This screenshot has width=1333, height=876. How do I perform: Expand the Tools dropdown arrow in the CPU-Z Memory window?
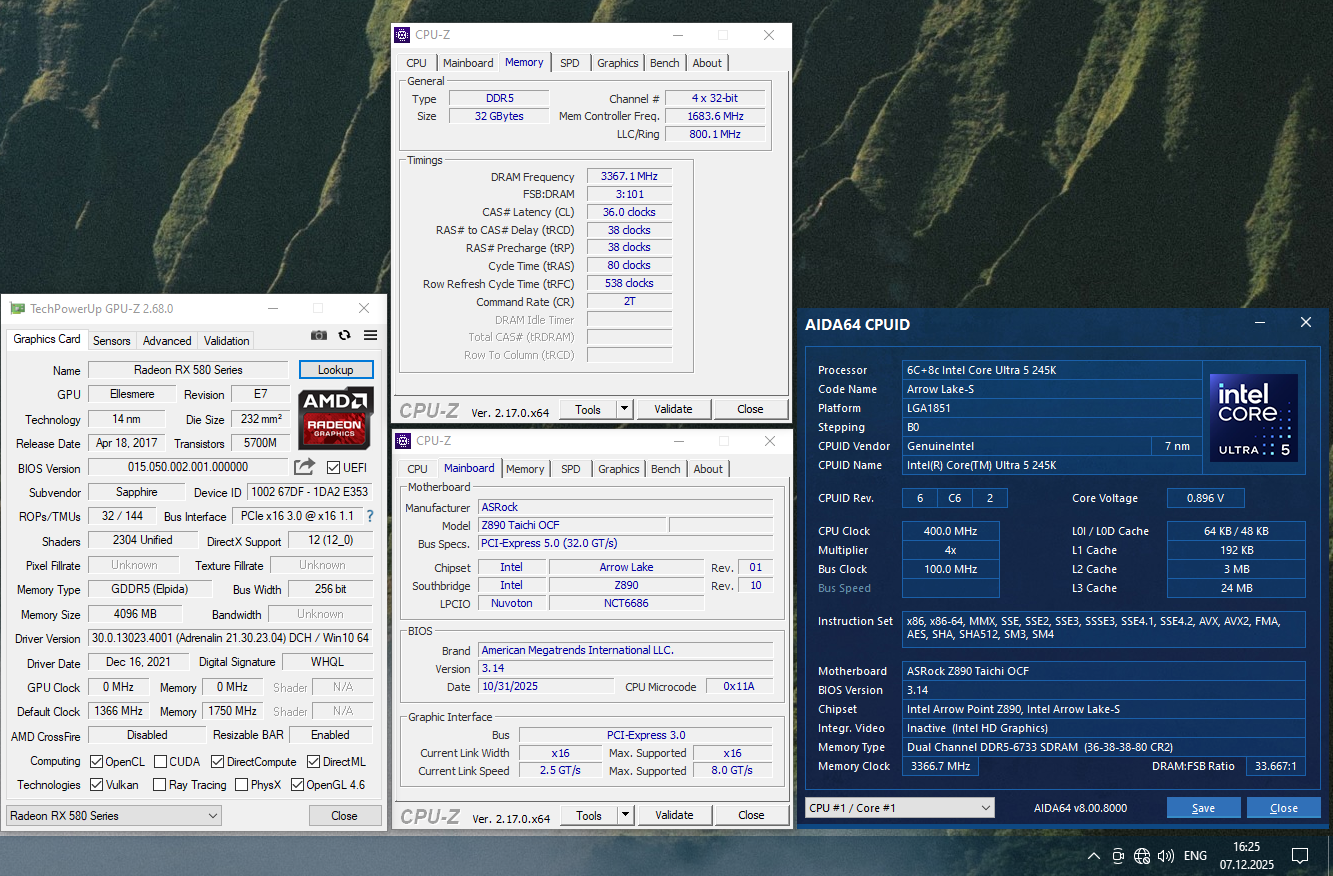click(x=624, y=409)
